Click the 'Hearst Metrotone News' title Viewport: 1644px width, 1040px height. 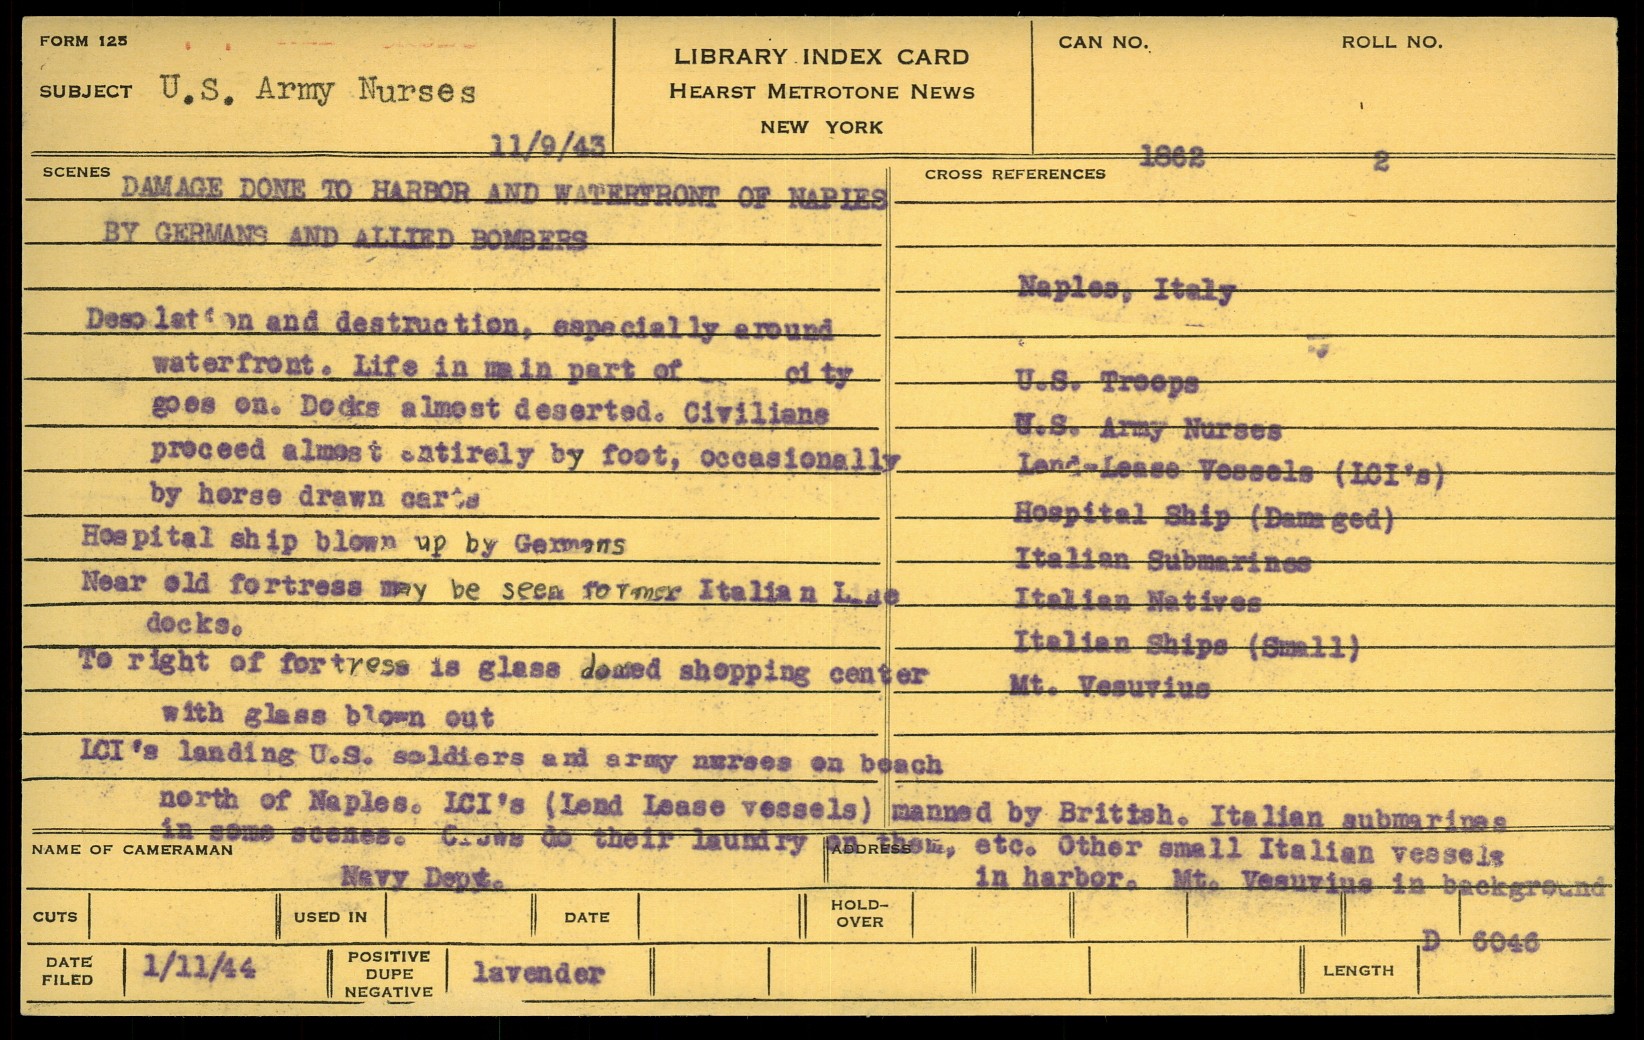pos(821,92)
